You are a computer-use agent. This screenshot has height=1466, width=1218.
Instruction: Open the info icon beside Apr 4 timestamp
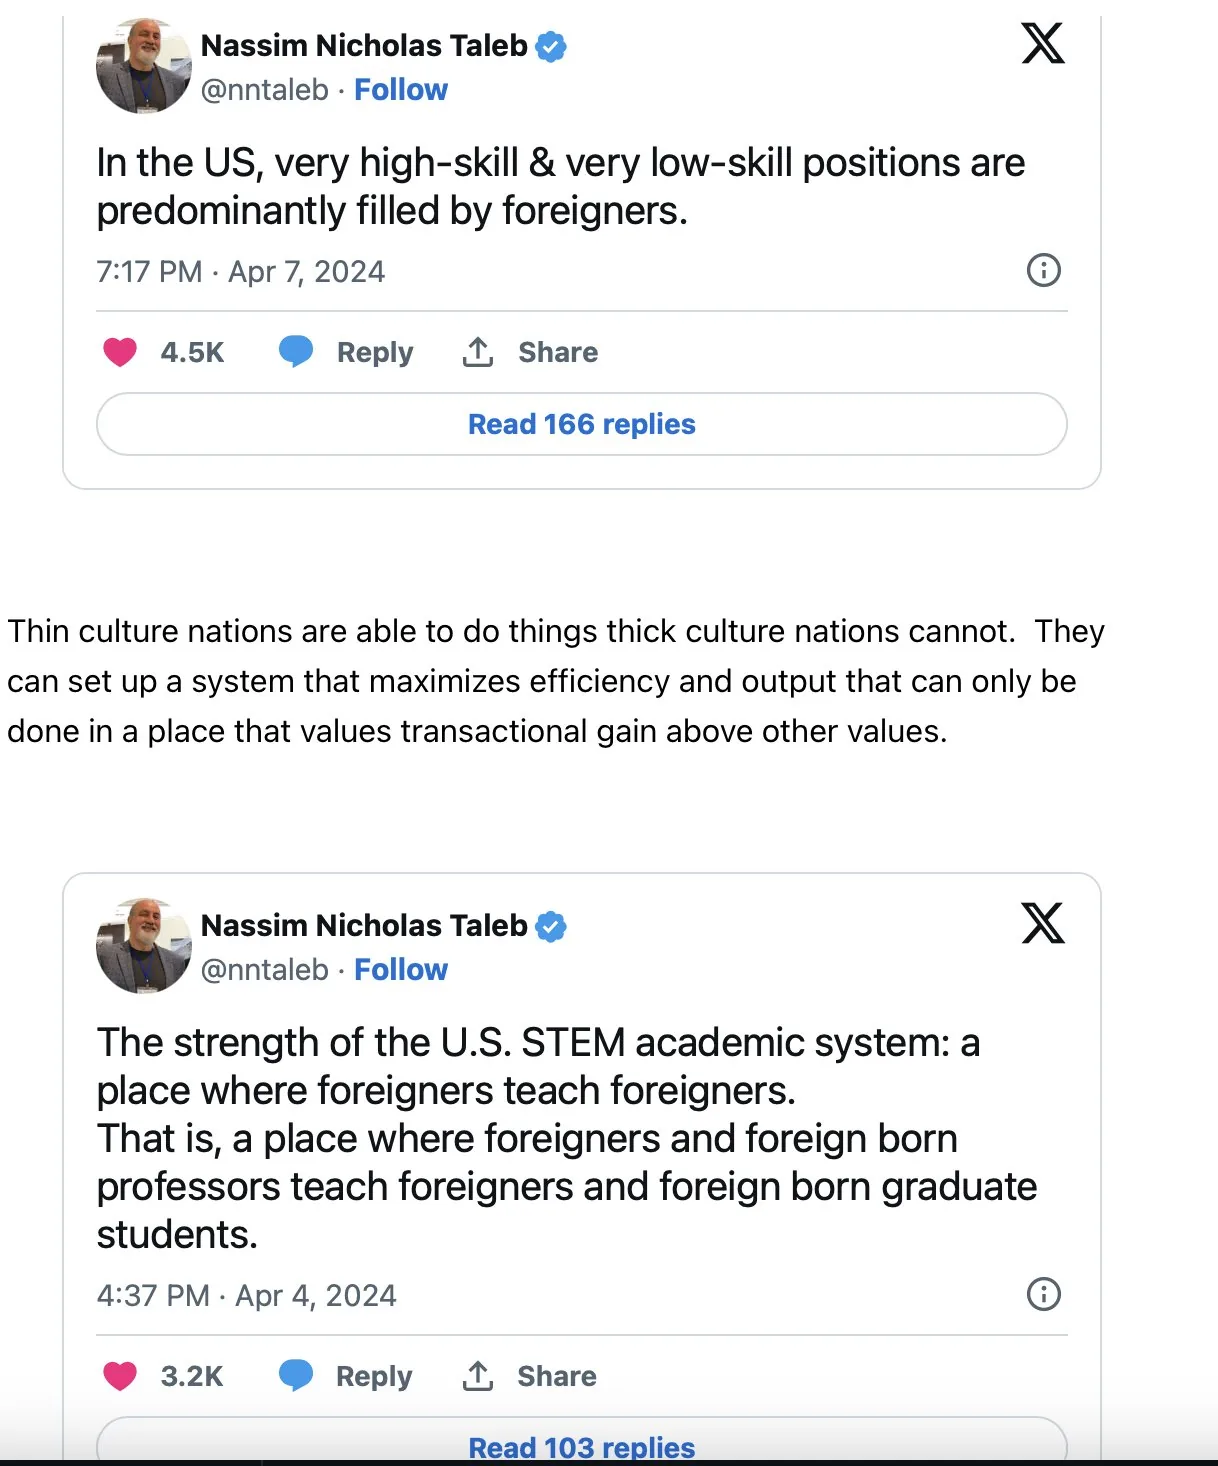(1043, 1294)
